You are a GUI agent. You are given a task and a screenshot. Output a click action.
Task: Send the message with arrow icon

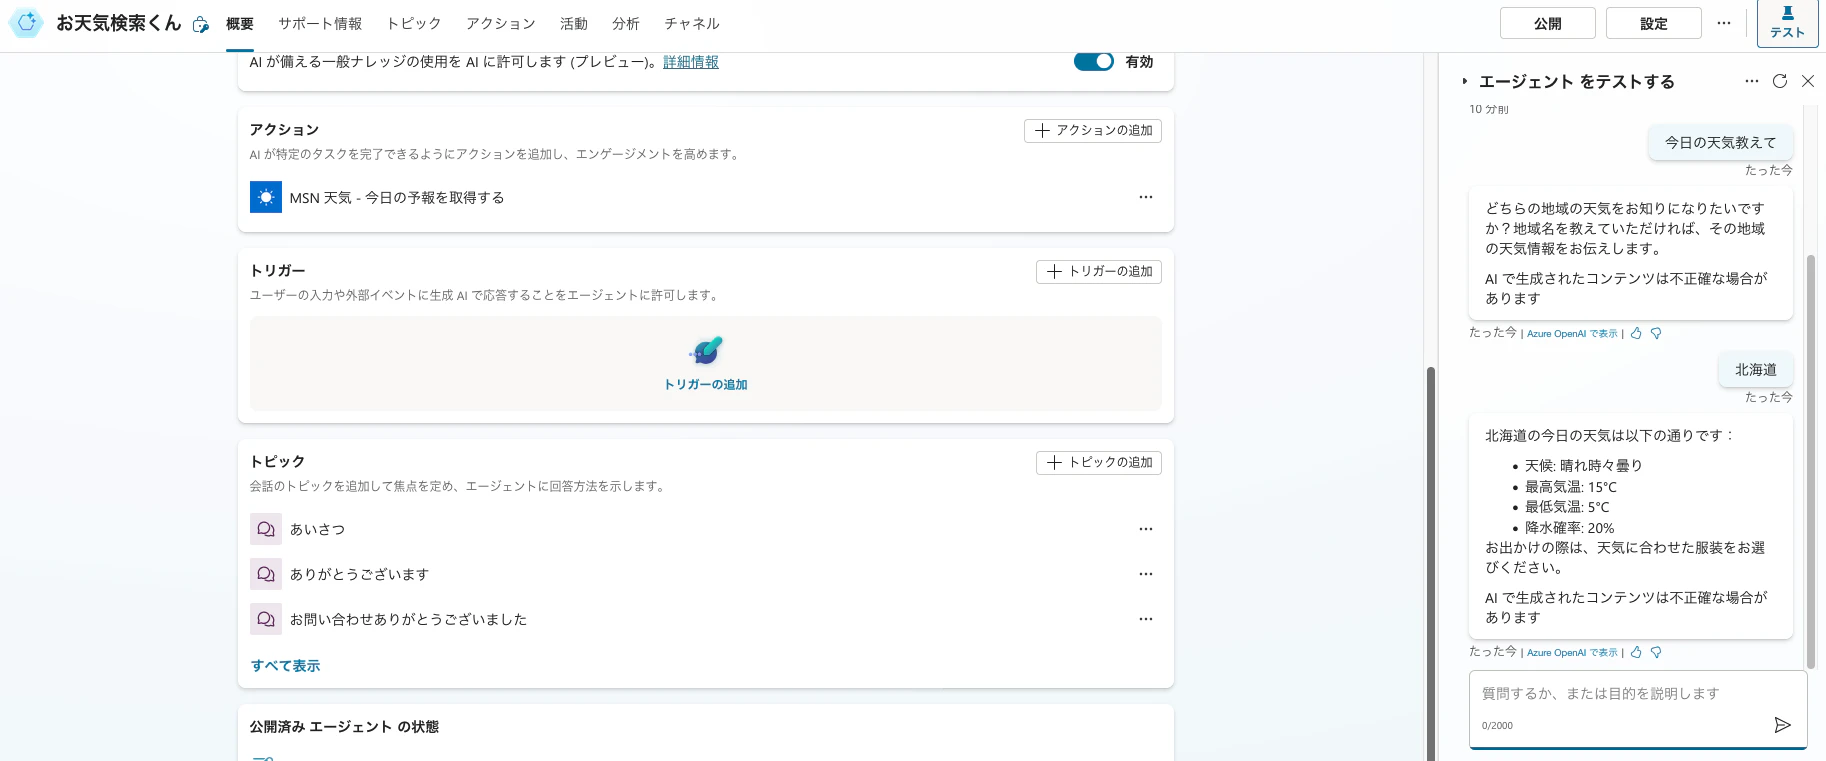coord(1782,725)
